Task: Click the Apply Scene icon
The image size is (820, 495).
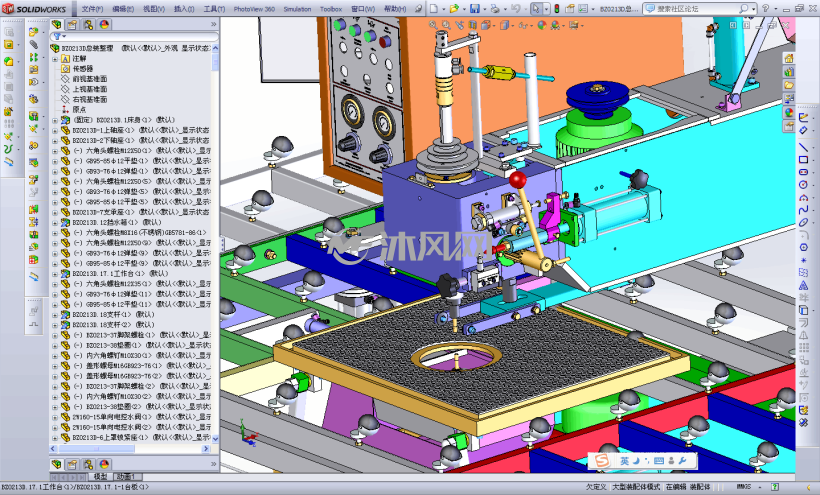Action: tap(555, 25)
